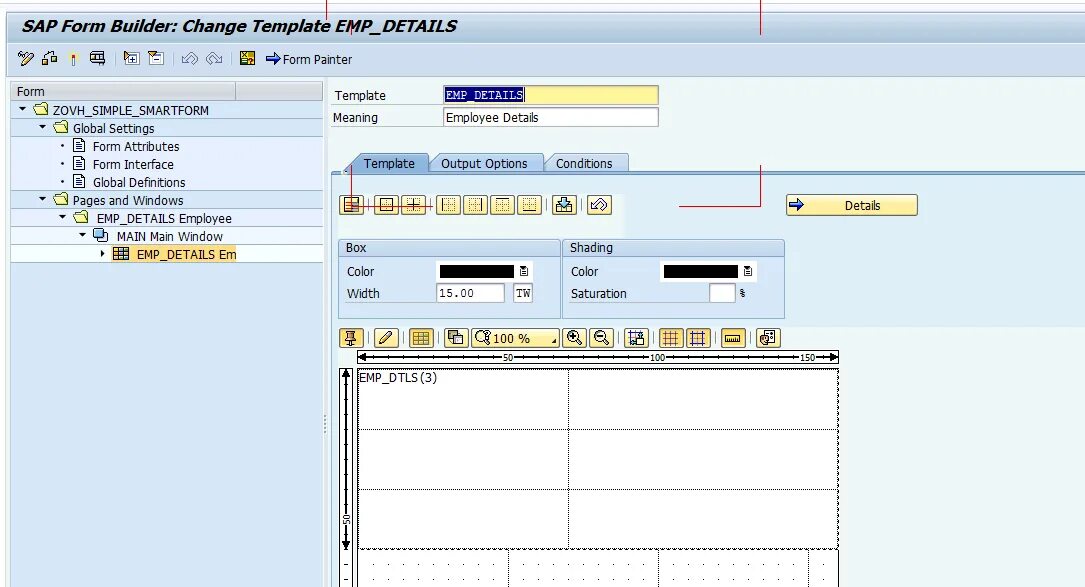Switch to the Conditions tab
The image size is (1085, 587).
(584, 163)
